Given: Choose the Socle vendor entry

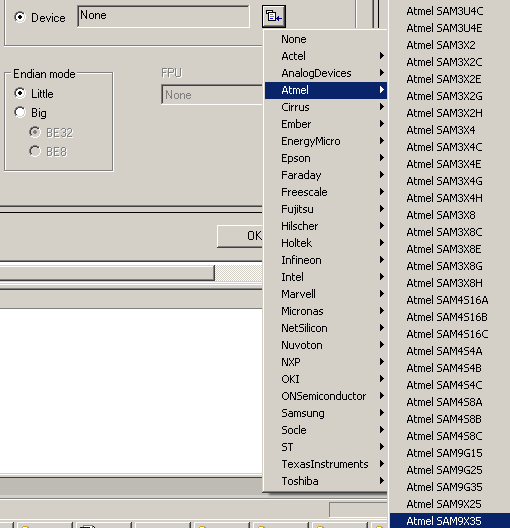Looking at the screenshot, I should click(x=326, y=430).
